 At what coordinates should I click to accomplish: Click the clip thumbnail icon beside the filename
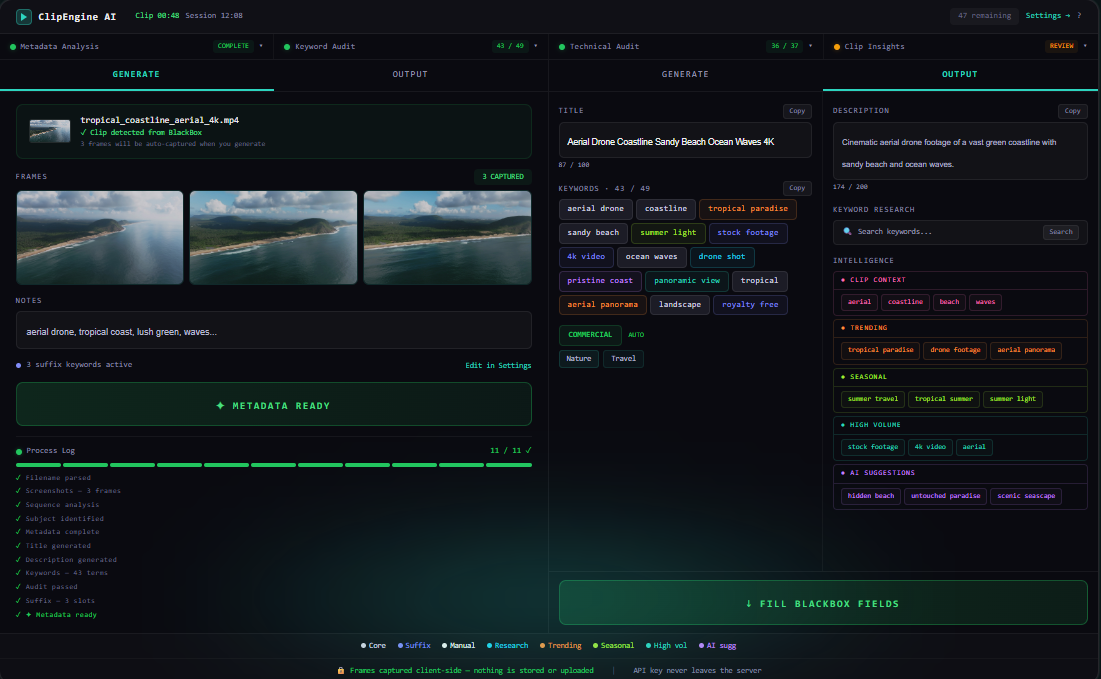(50, 131)
